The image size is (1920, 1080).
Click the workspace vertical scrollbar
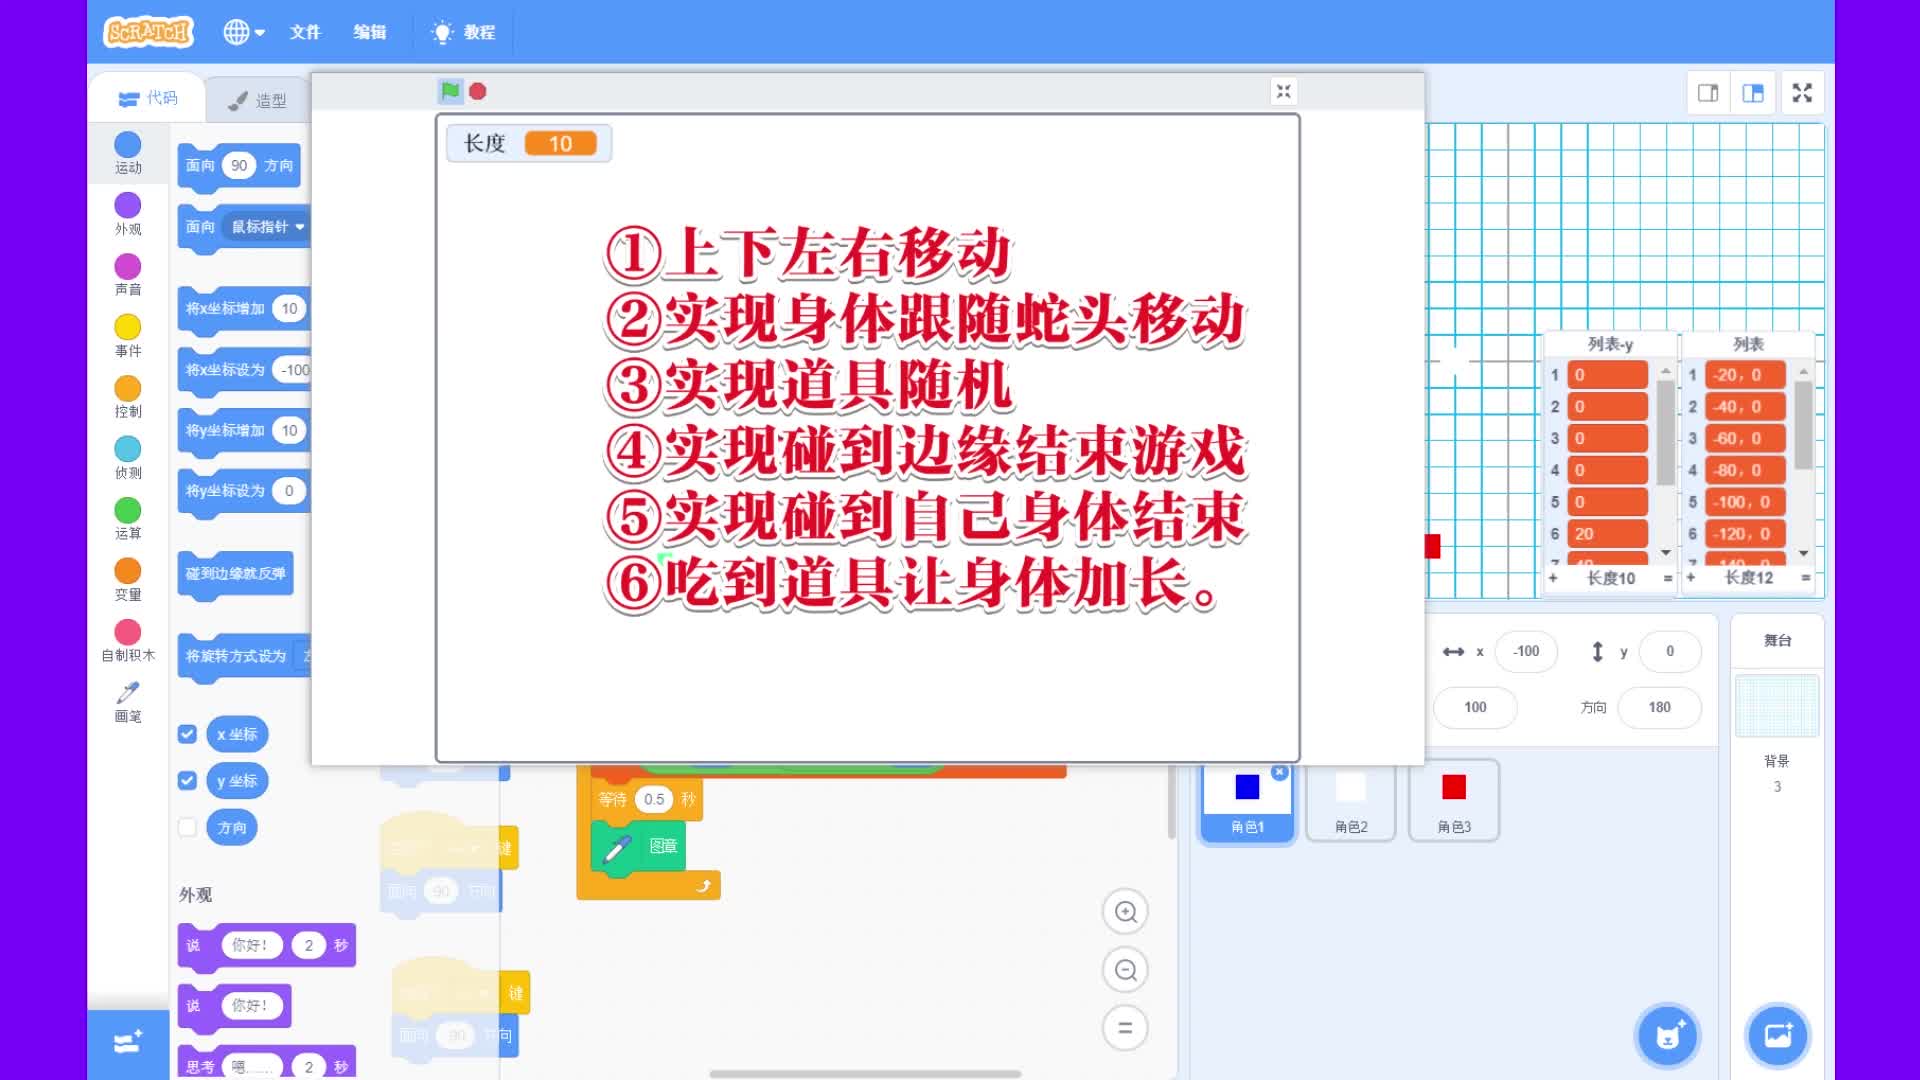tap(1171, 802)
